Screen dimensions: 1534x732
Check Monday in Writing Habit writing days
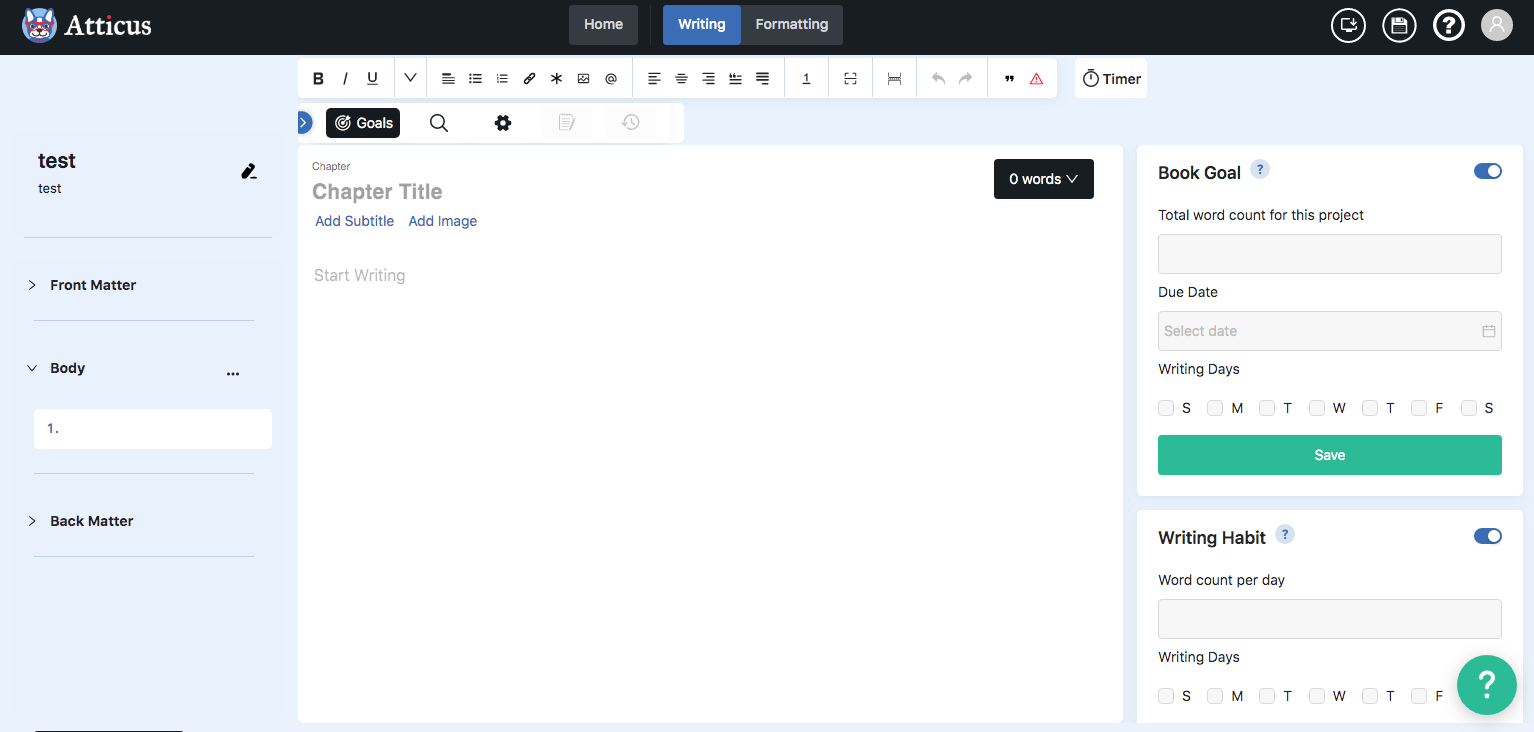[1215, 696]
